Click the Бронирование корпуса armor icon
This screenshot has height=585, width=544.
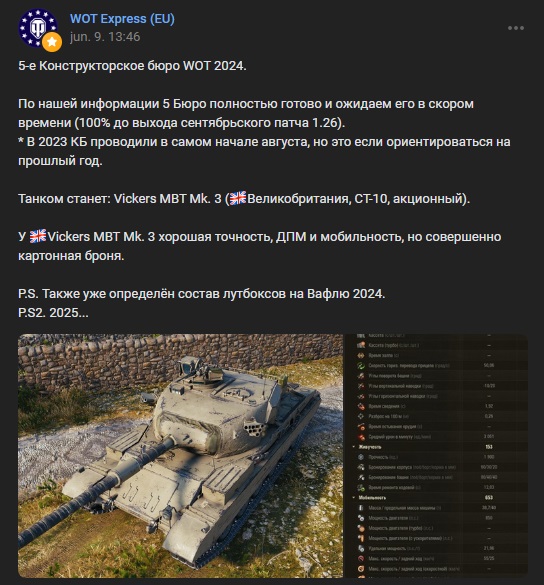click(x=361, y=467)
